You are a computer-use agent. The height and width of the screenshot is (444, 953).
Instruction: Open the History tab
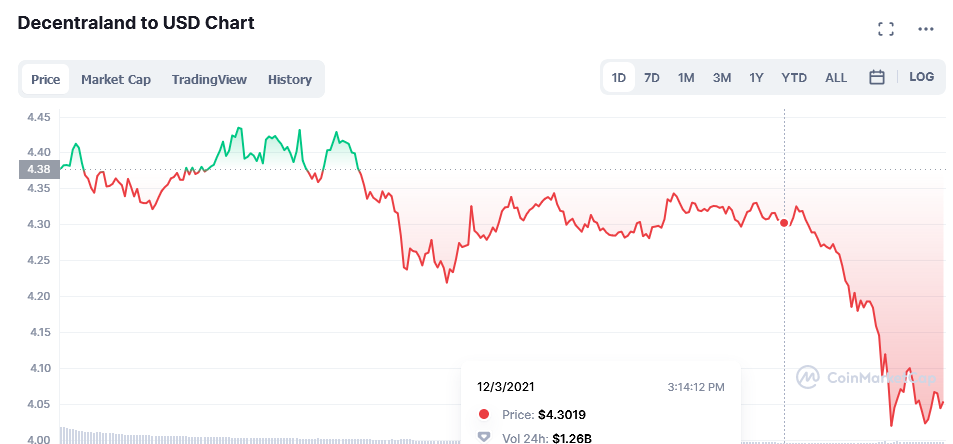pos(290,79)
